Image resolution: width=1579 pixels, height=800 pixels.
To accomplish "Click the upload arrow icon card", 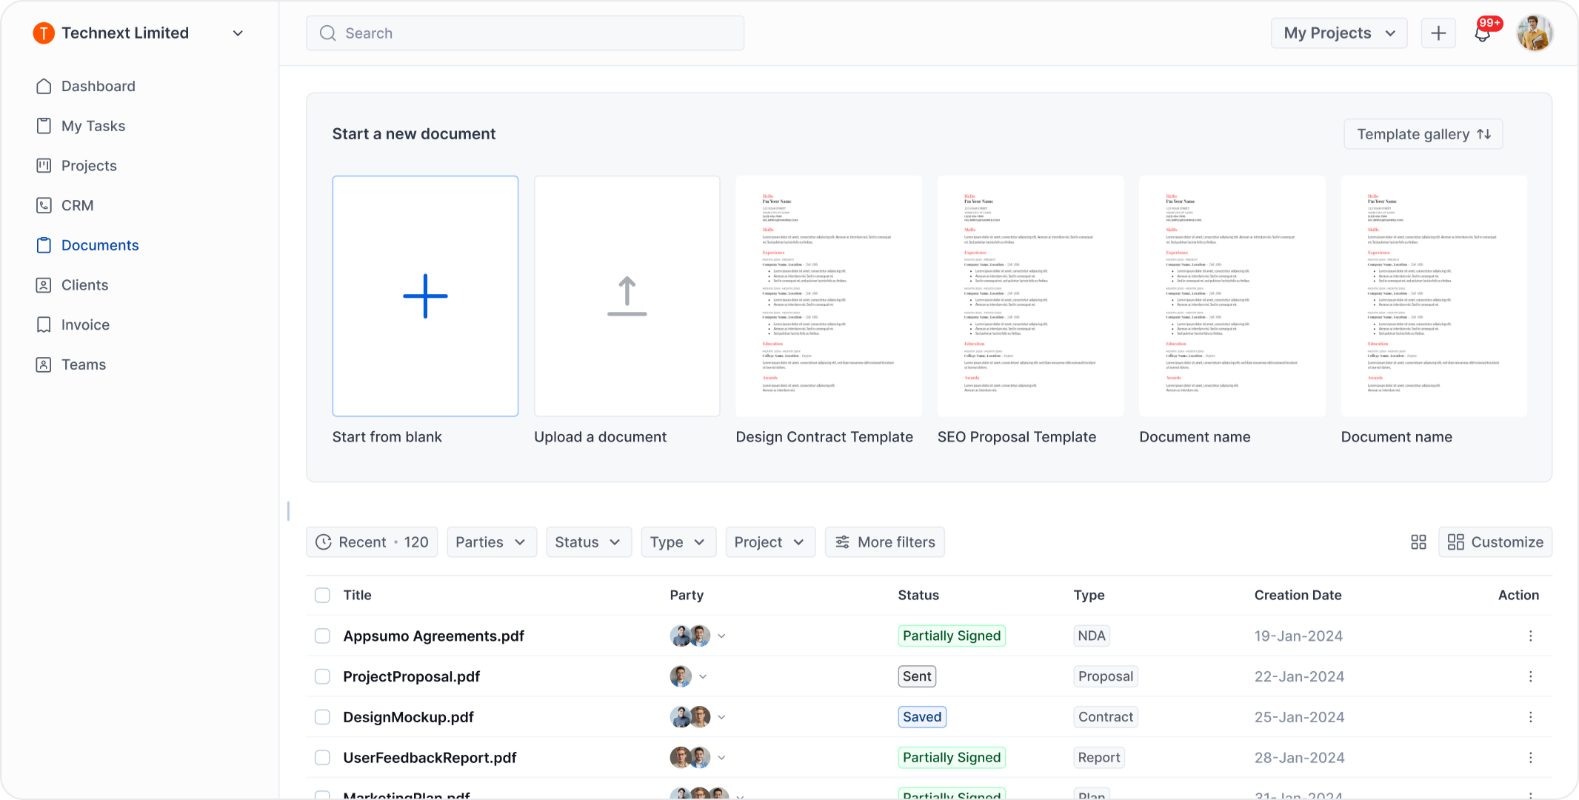I will [627, 296].
